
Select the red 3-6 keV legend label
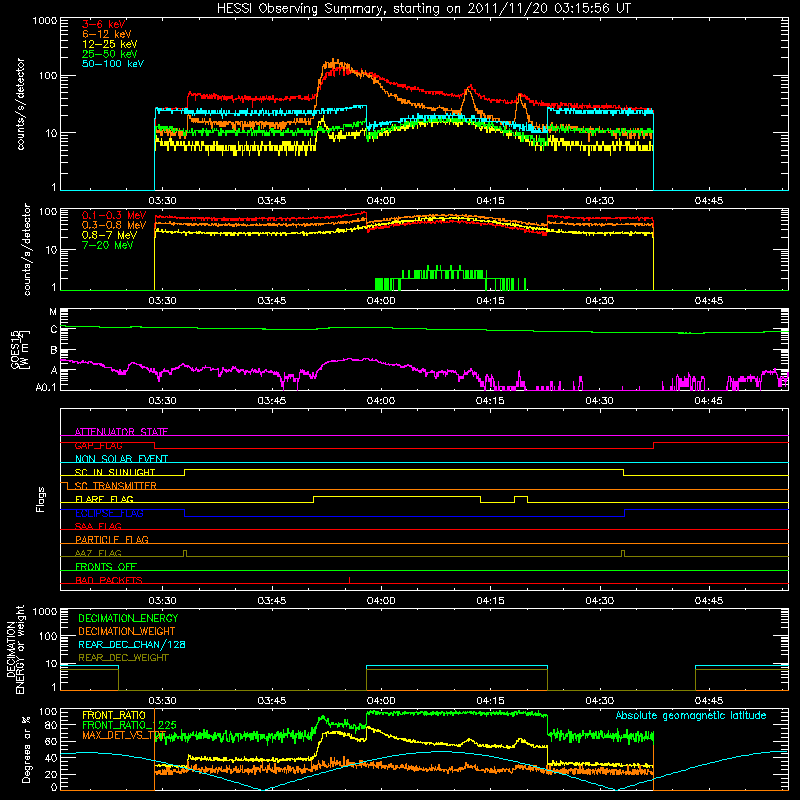click(x=104, y=24)
